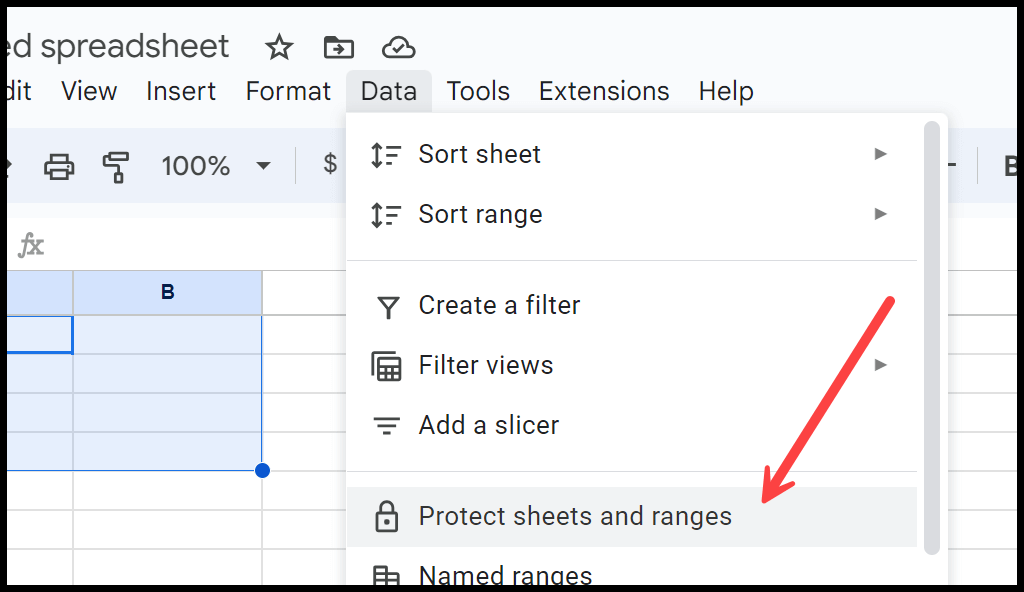Click the move to folder icon

pyautogui.click(x=338, y=48)
